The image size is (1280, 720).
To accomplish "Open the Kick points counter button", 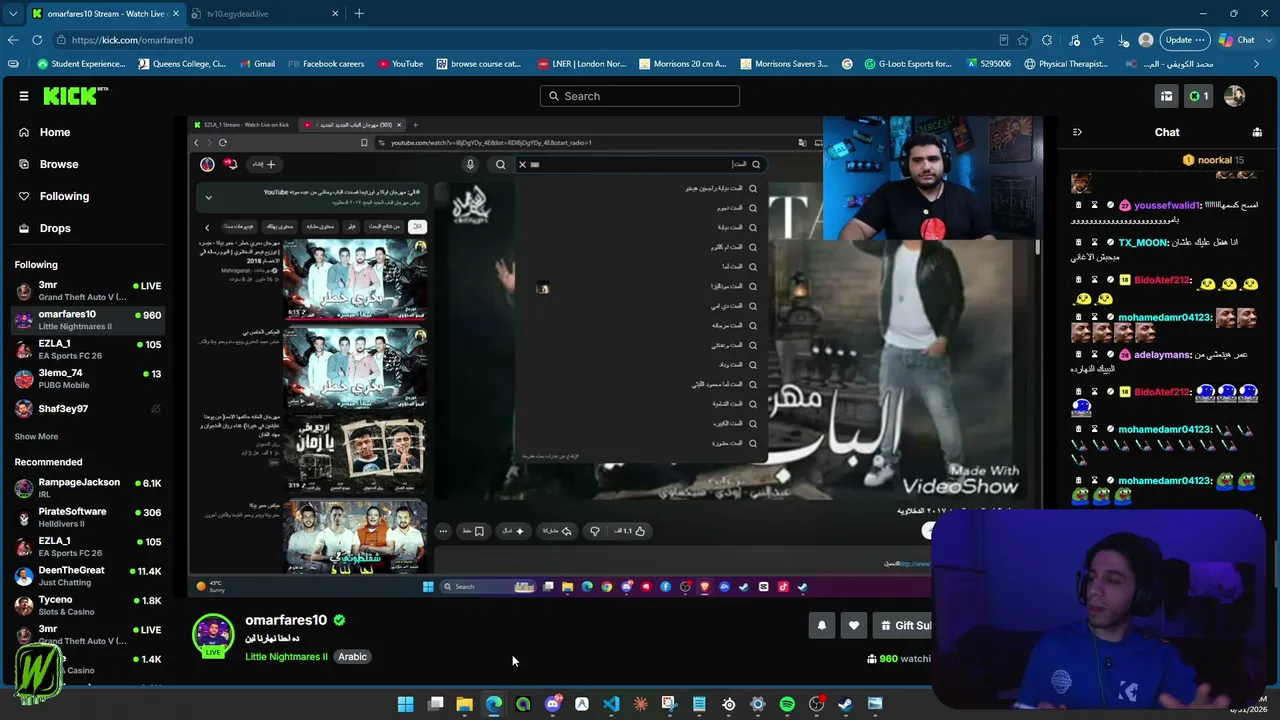I will pos(1198,96).
